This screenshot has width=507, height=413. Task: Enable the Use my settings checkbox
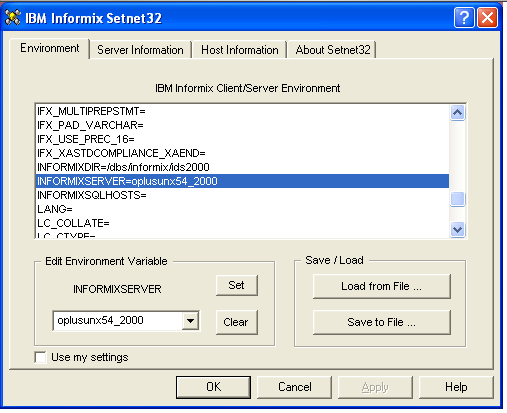coord(40,357)
